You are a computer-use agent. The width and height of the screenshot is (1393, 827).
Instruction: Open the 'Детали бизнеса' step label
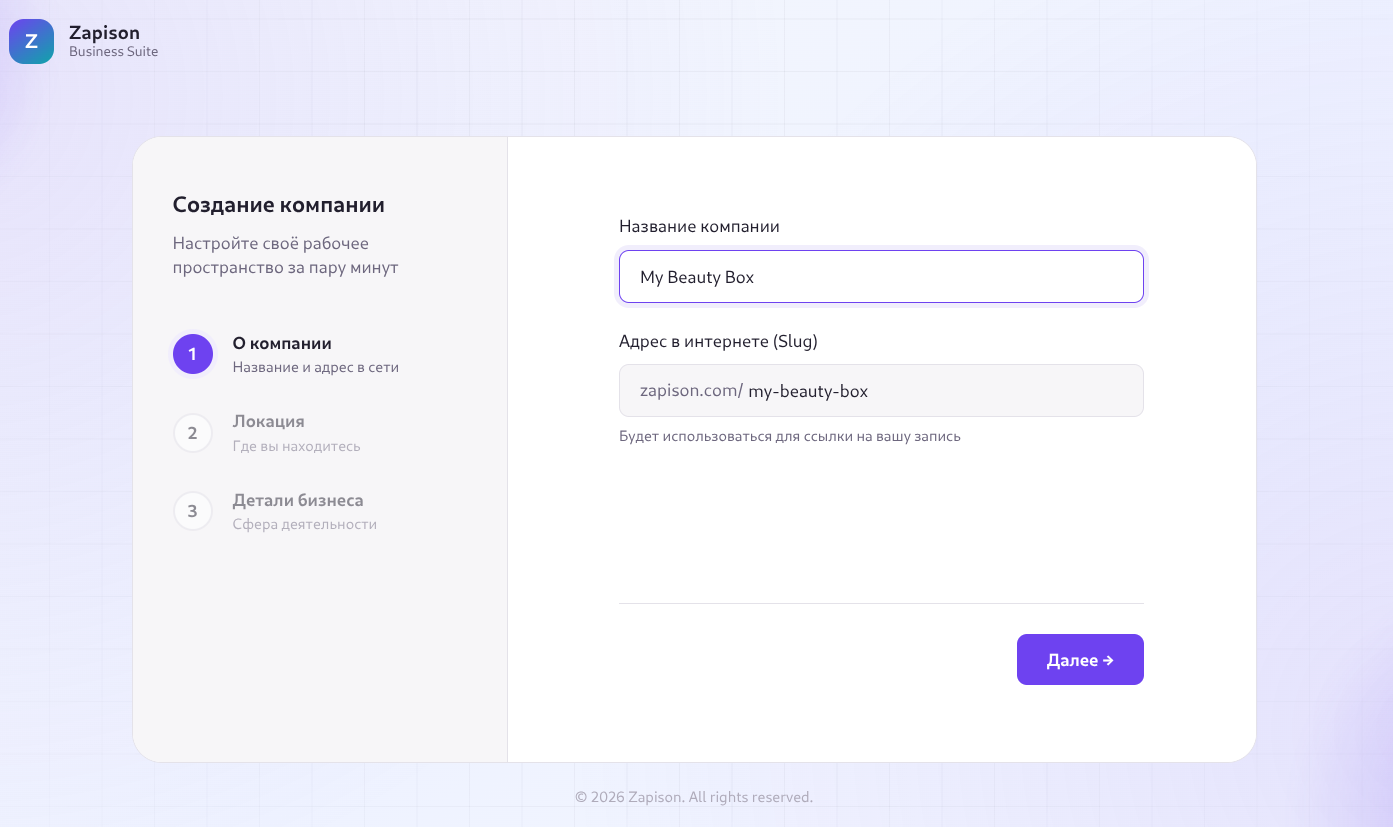click(x=298, y=500)
